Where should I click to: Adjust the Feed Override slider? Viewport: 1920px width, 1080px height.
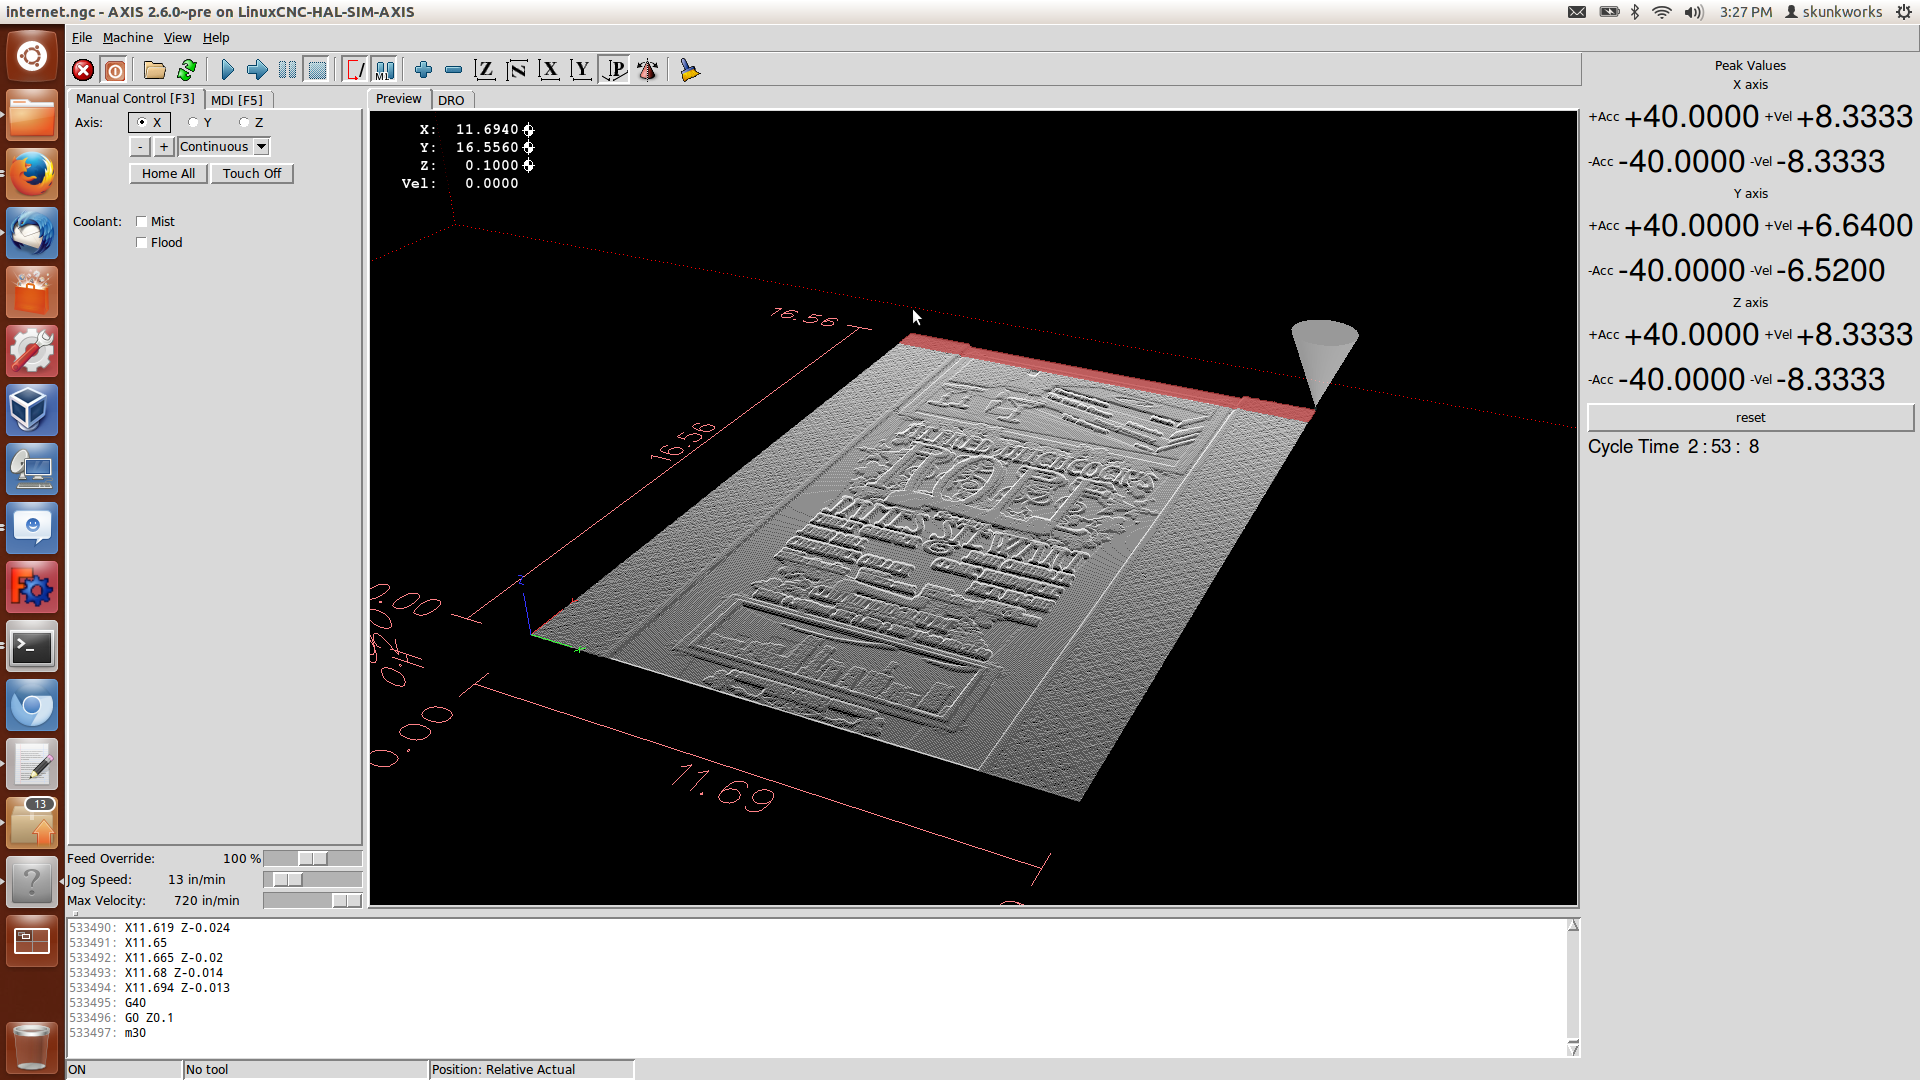click(313, 859)
